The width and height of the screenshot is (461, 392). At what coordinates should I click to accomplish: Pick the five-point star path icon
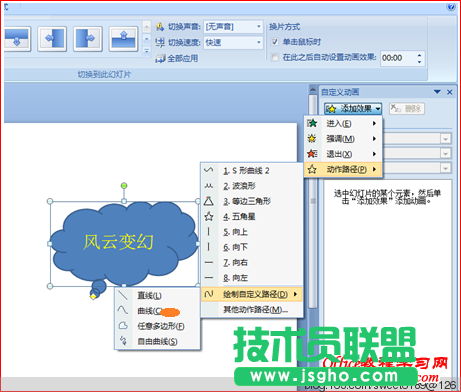tap(209, 216)
